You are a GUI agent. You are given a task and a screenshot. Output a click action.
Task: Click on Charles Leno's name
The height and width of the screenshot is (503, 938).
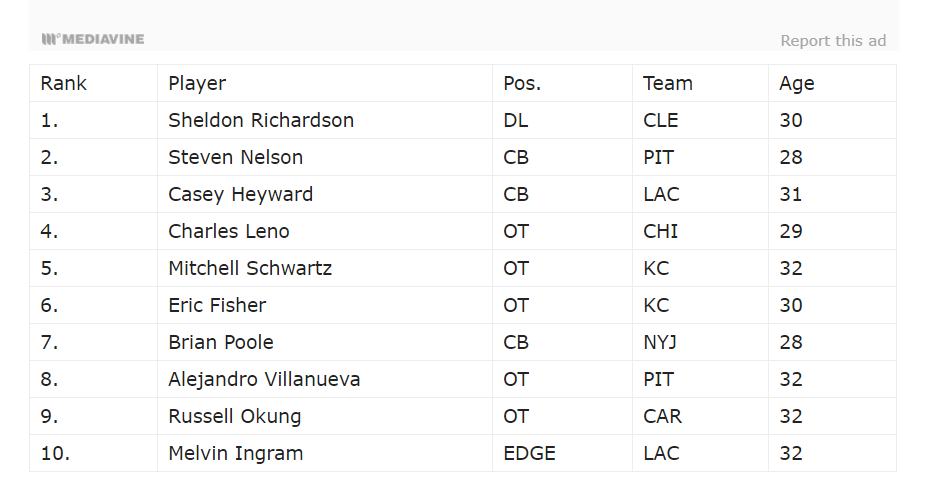(229, 231)
